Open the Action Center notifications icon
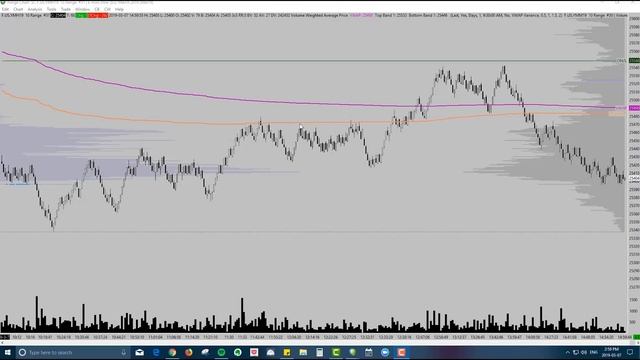Image resolution: width=640 pixels, height=360 pixels. point(630,352)
